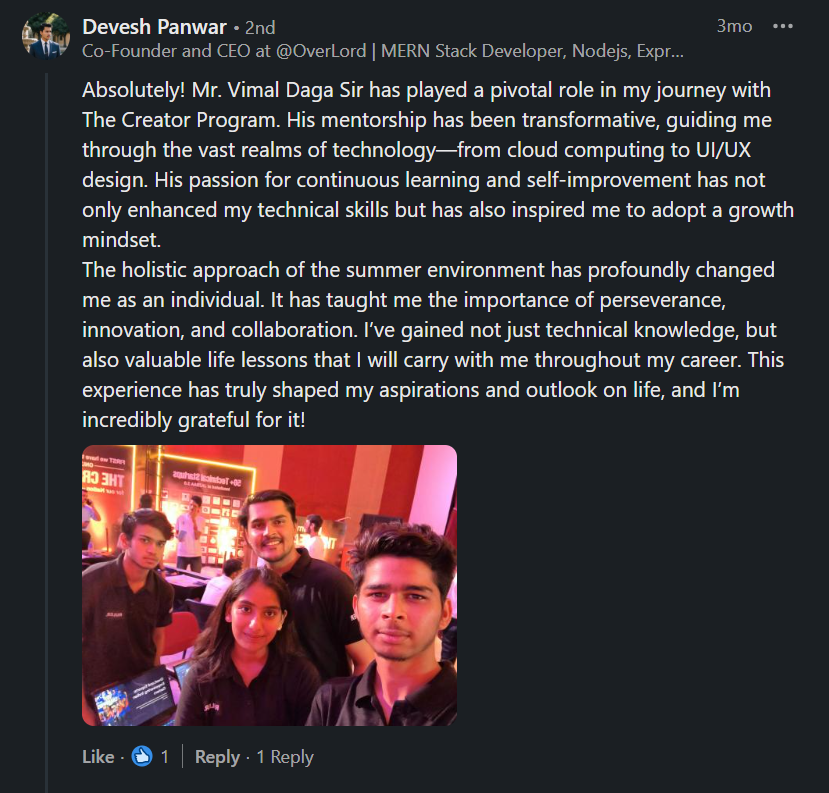Click "The Creator Program" text in comment
Image resolution: width=829 pixels, height=793 pixels.
coord(173,121)
